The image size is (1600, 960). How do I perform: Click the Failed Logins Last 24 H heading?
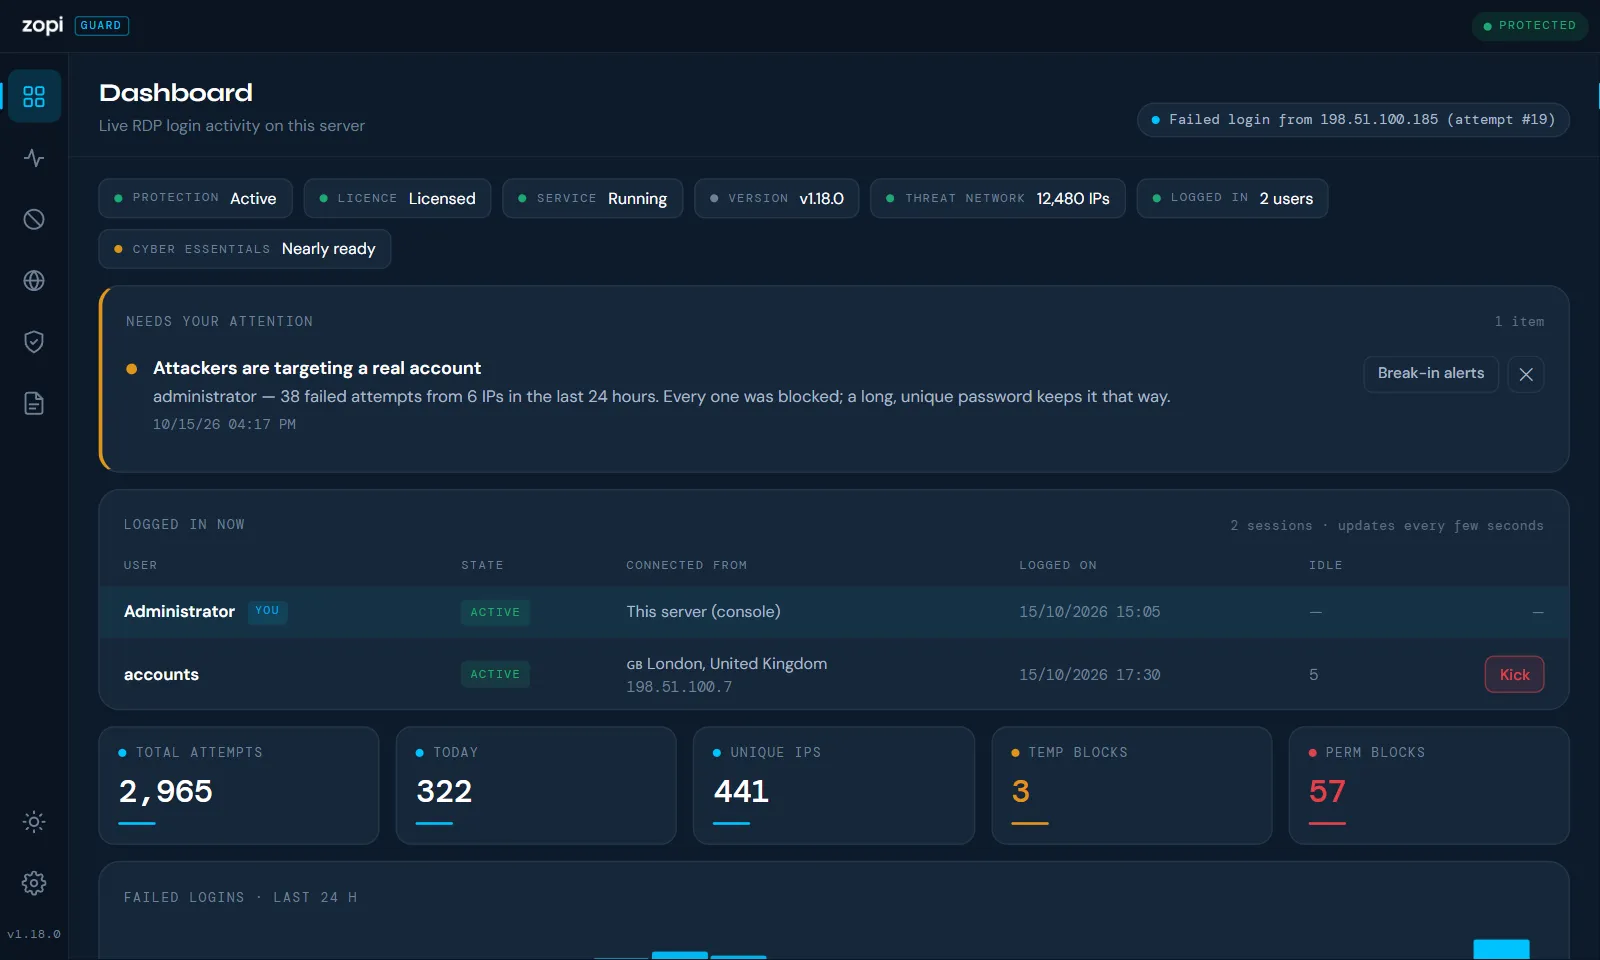tap(240, 898)
